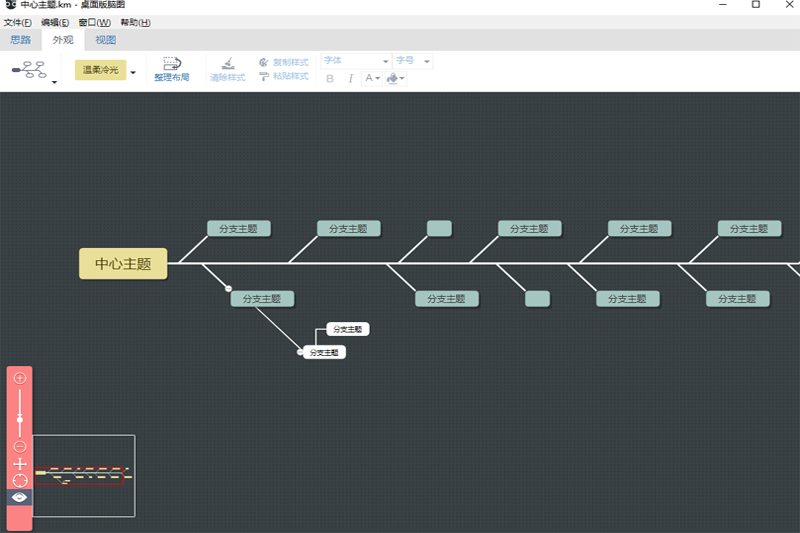The image size is (800, 533).
Task: Toggle bold text formatting
Action: (x=330, y=78)
